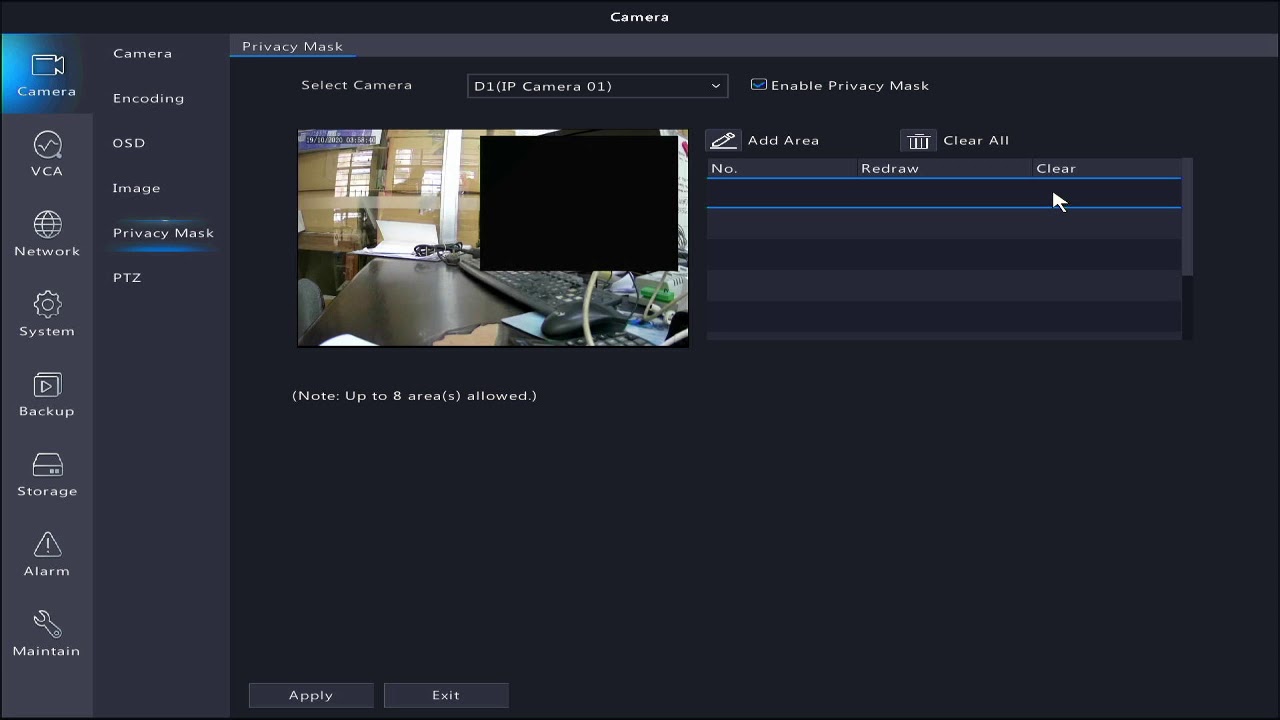Screen dimensions: 1280x720
Task: Open the Maintain wrench section
Action: (x=47, y=635)
